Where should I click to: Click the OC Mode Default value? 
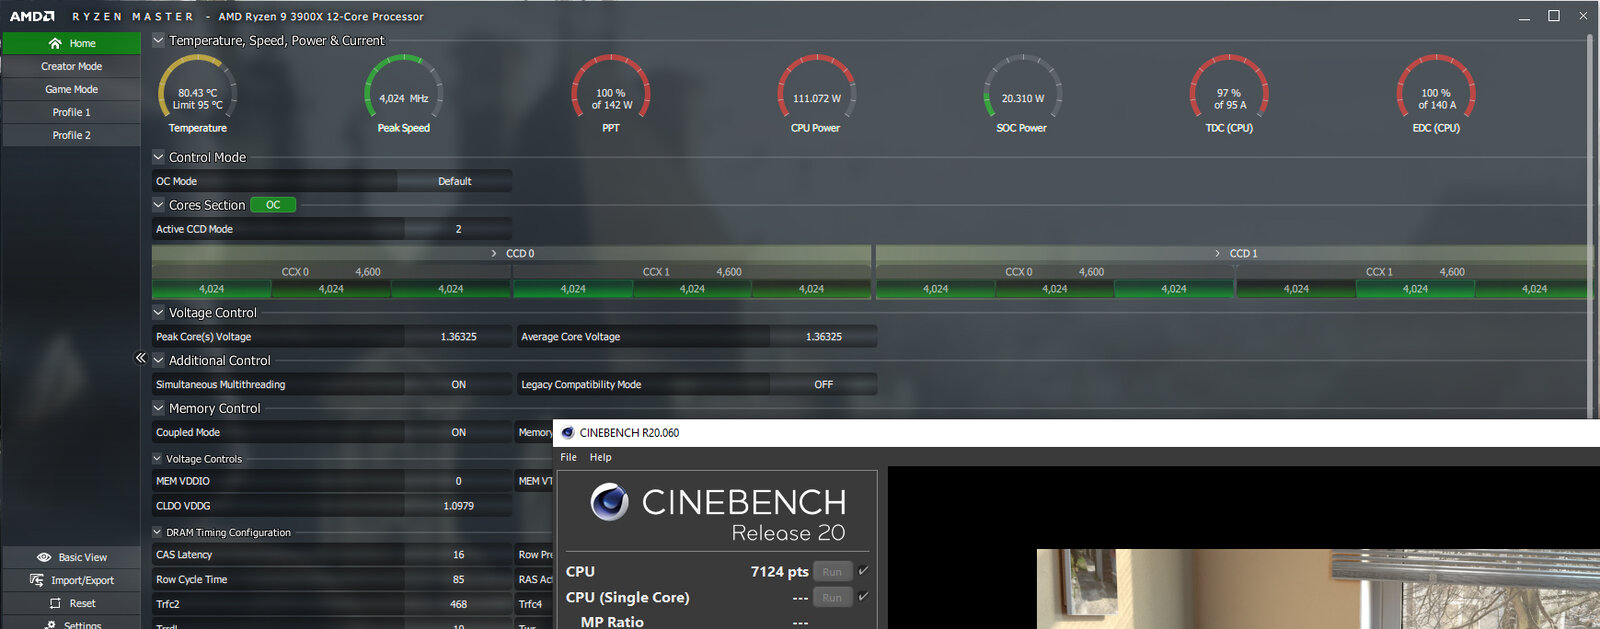tap(454, 181)
